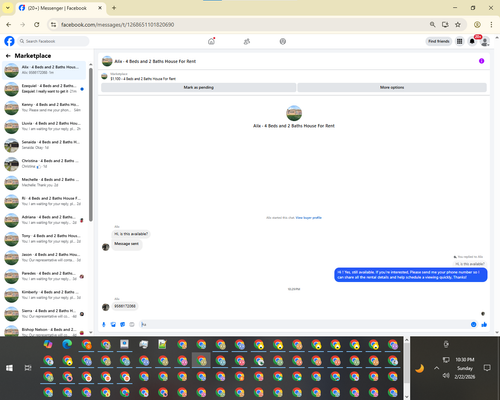Open the Chrome profile avatar icon
The width and height of the screenshot is (500, 400).
click(x=477, y=24)
